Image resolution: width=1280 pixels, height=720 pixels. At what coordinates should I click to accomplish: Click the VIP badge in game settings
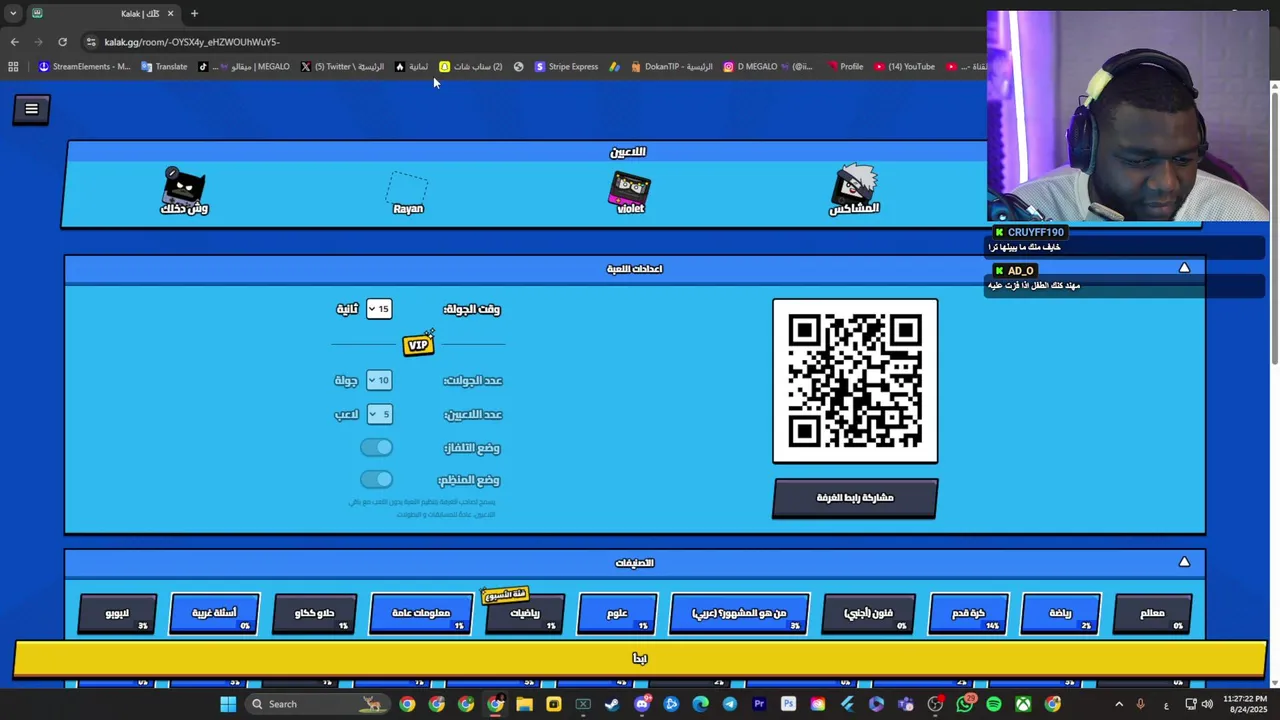[418, 344]
